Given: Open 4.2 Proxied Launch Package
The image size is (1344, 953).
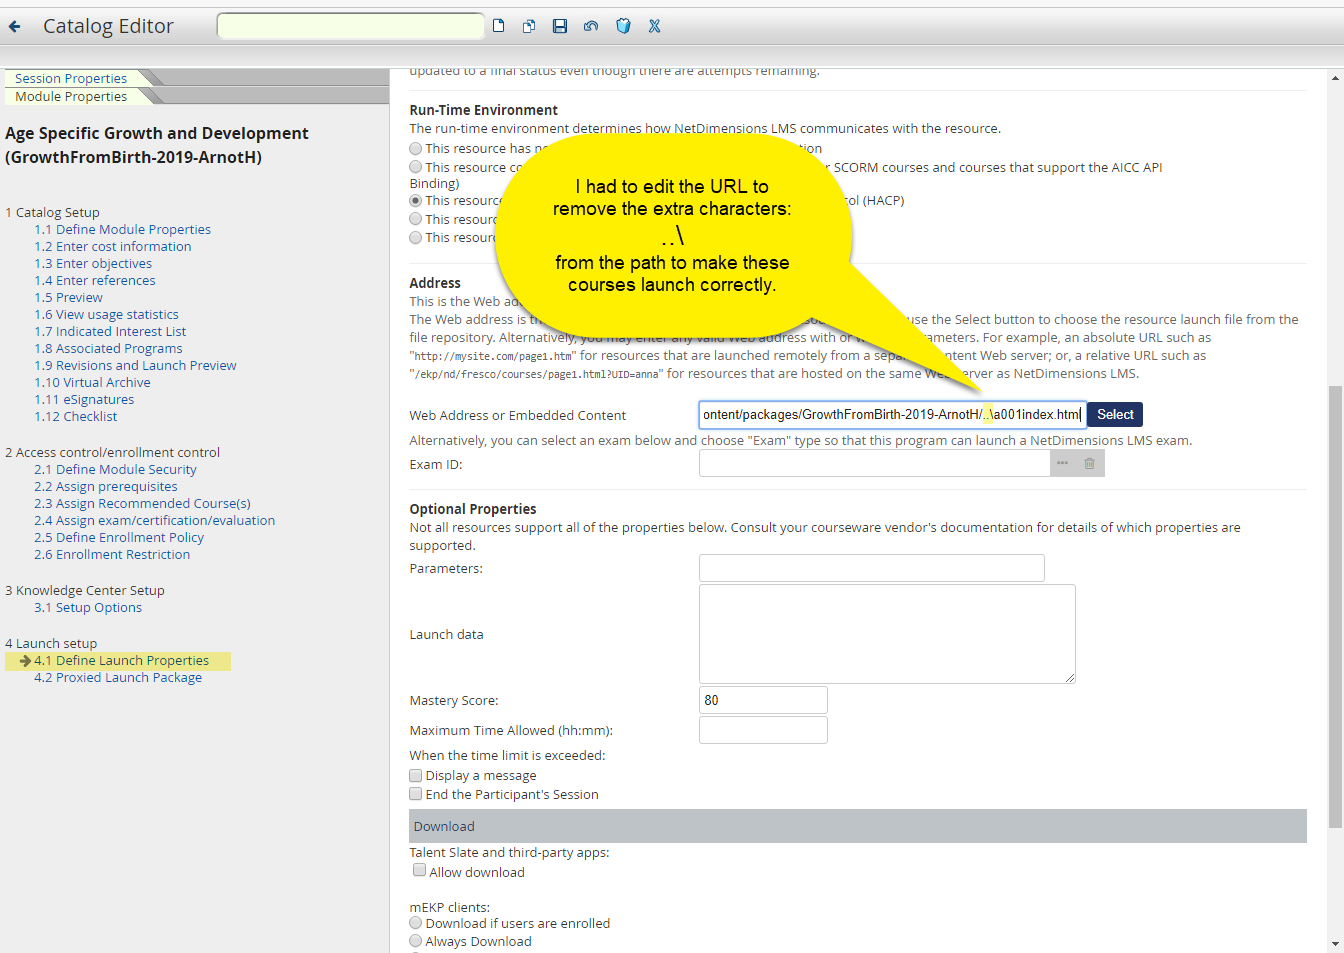Looking at the screenshot, I should [x=118, y=677].
